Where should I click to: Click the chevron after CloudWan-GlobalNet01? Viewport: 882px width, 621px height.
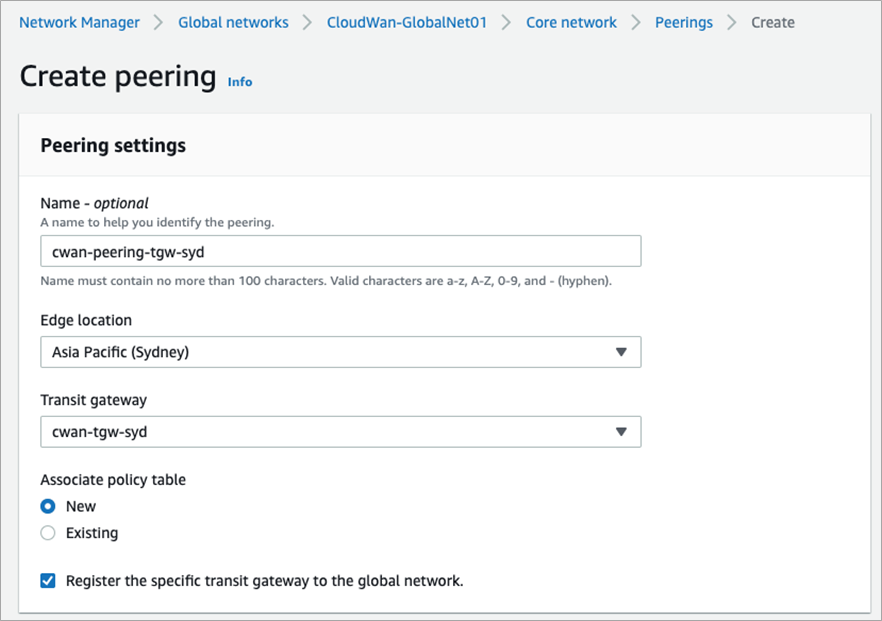[505, 22]
